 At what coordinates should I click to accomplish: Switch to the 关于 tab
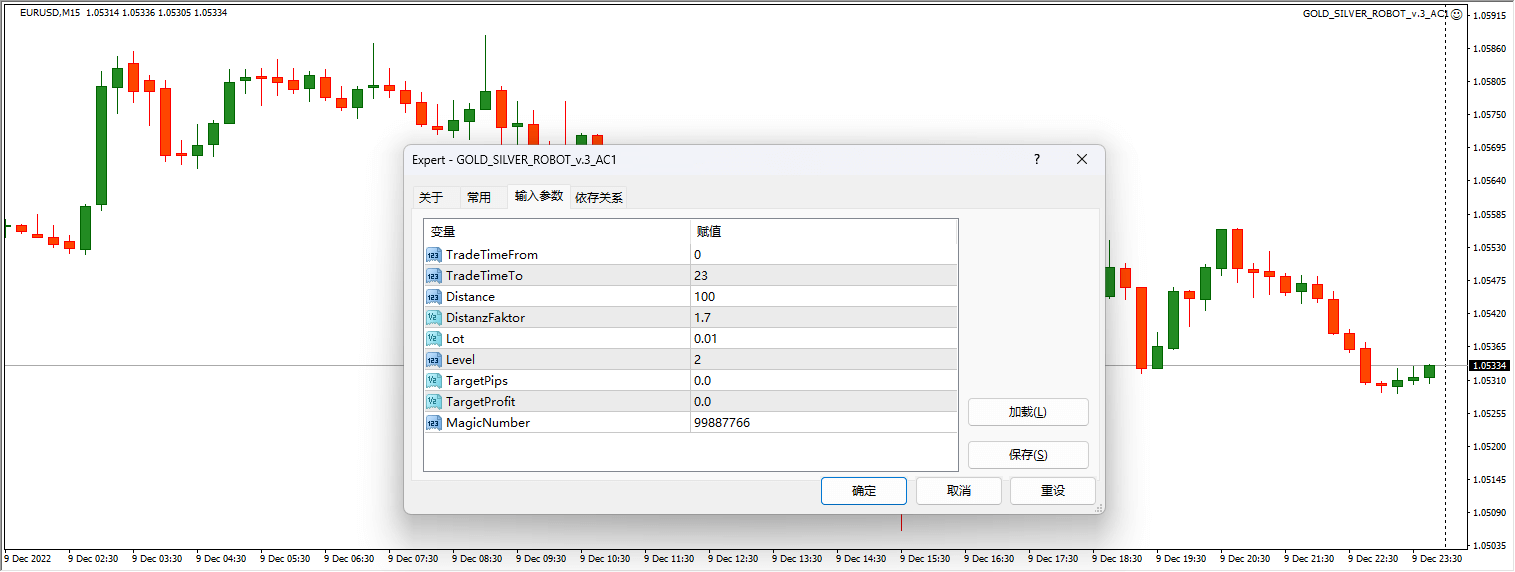coord(431,198)
